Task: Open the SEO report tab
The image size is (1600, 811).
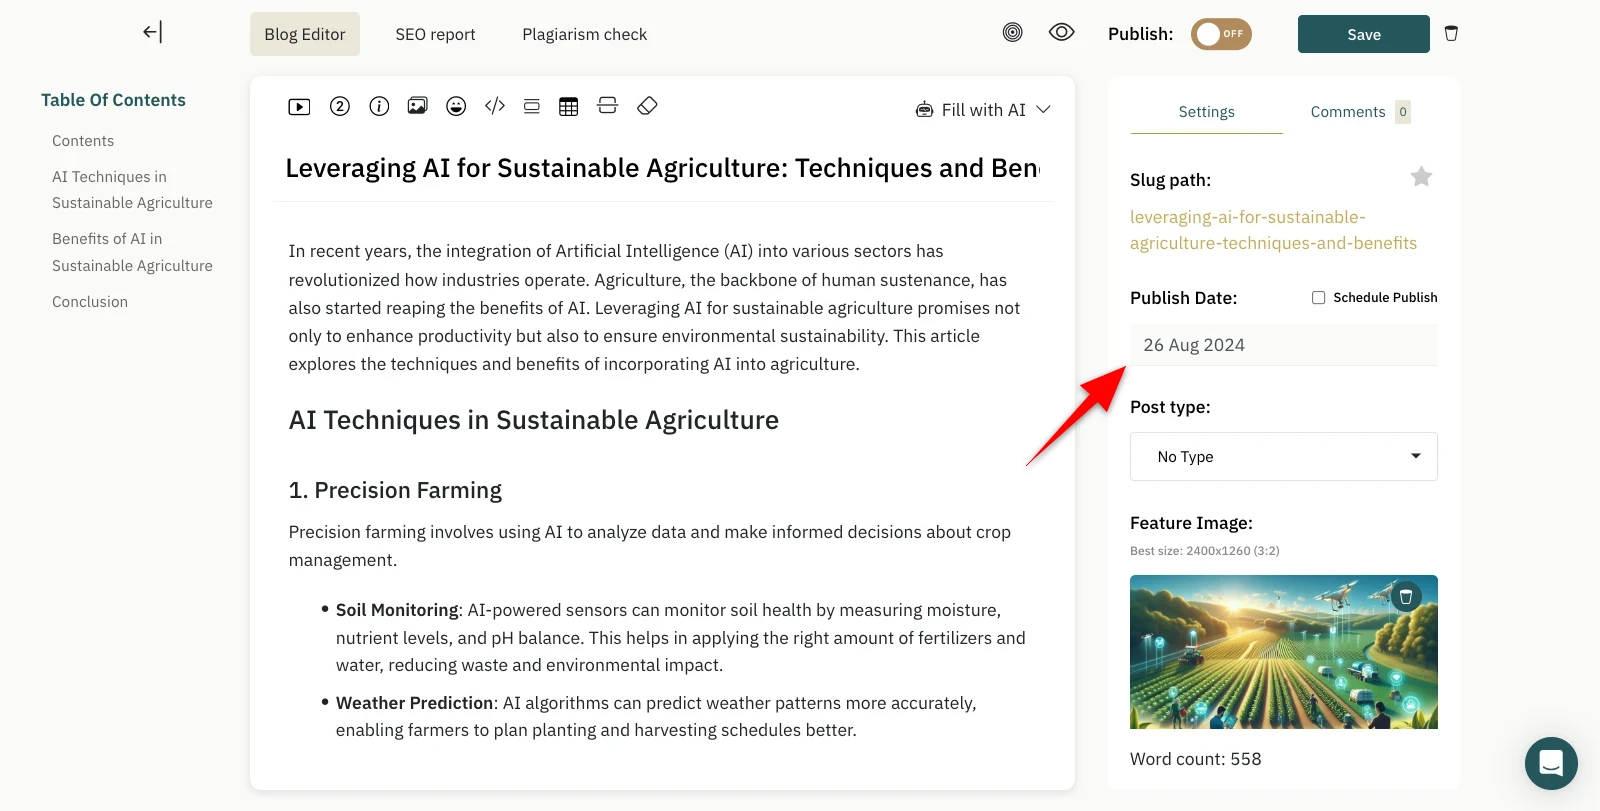Action: pos(435,34)
